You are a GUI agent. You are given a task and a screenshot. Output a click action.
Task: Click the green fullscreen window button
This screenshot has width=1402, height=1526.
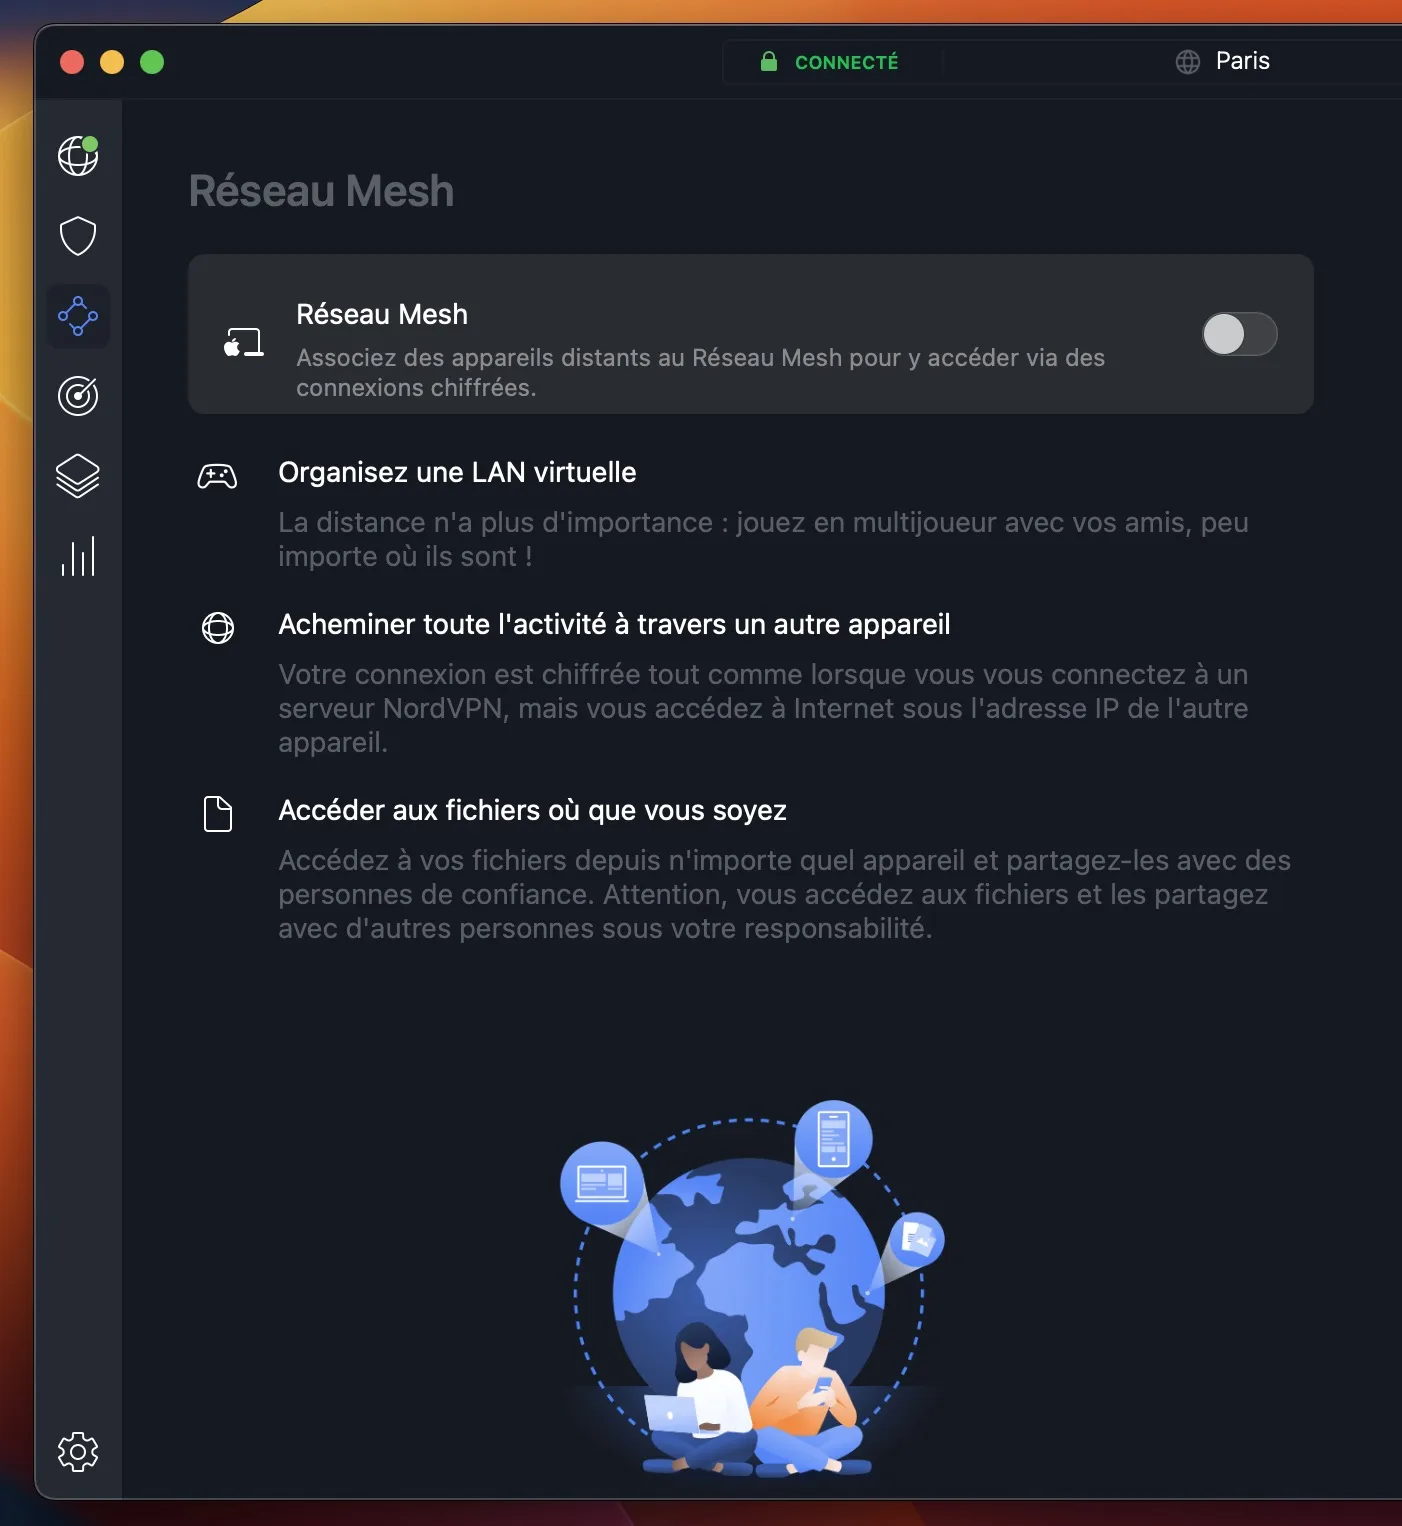[152, 62]
